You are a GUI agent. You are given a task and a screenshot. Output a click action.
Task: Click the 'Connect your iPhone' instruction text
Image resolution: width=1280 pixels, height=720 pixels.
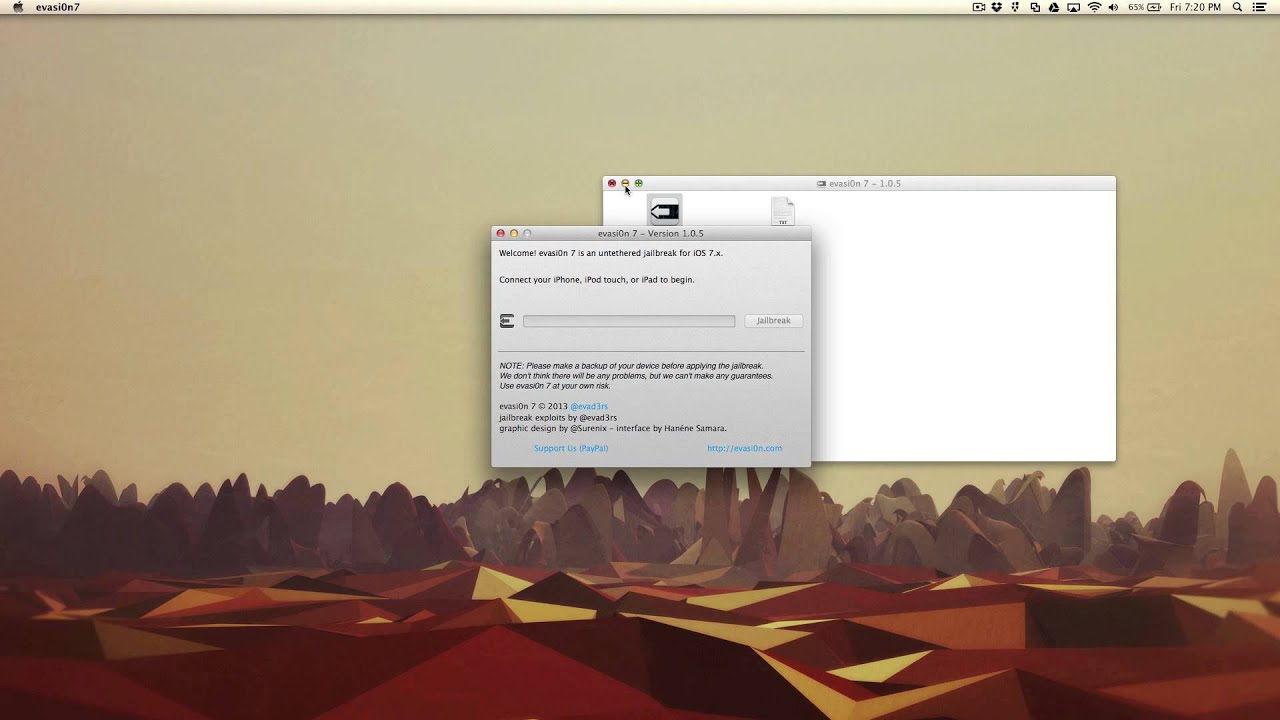597,280
